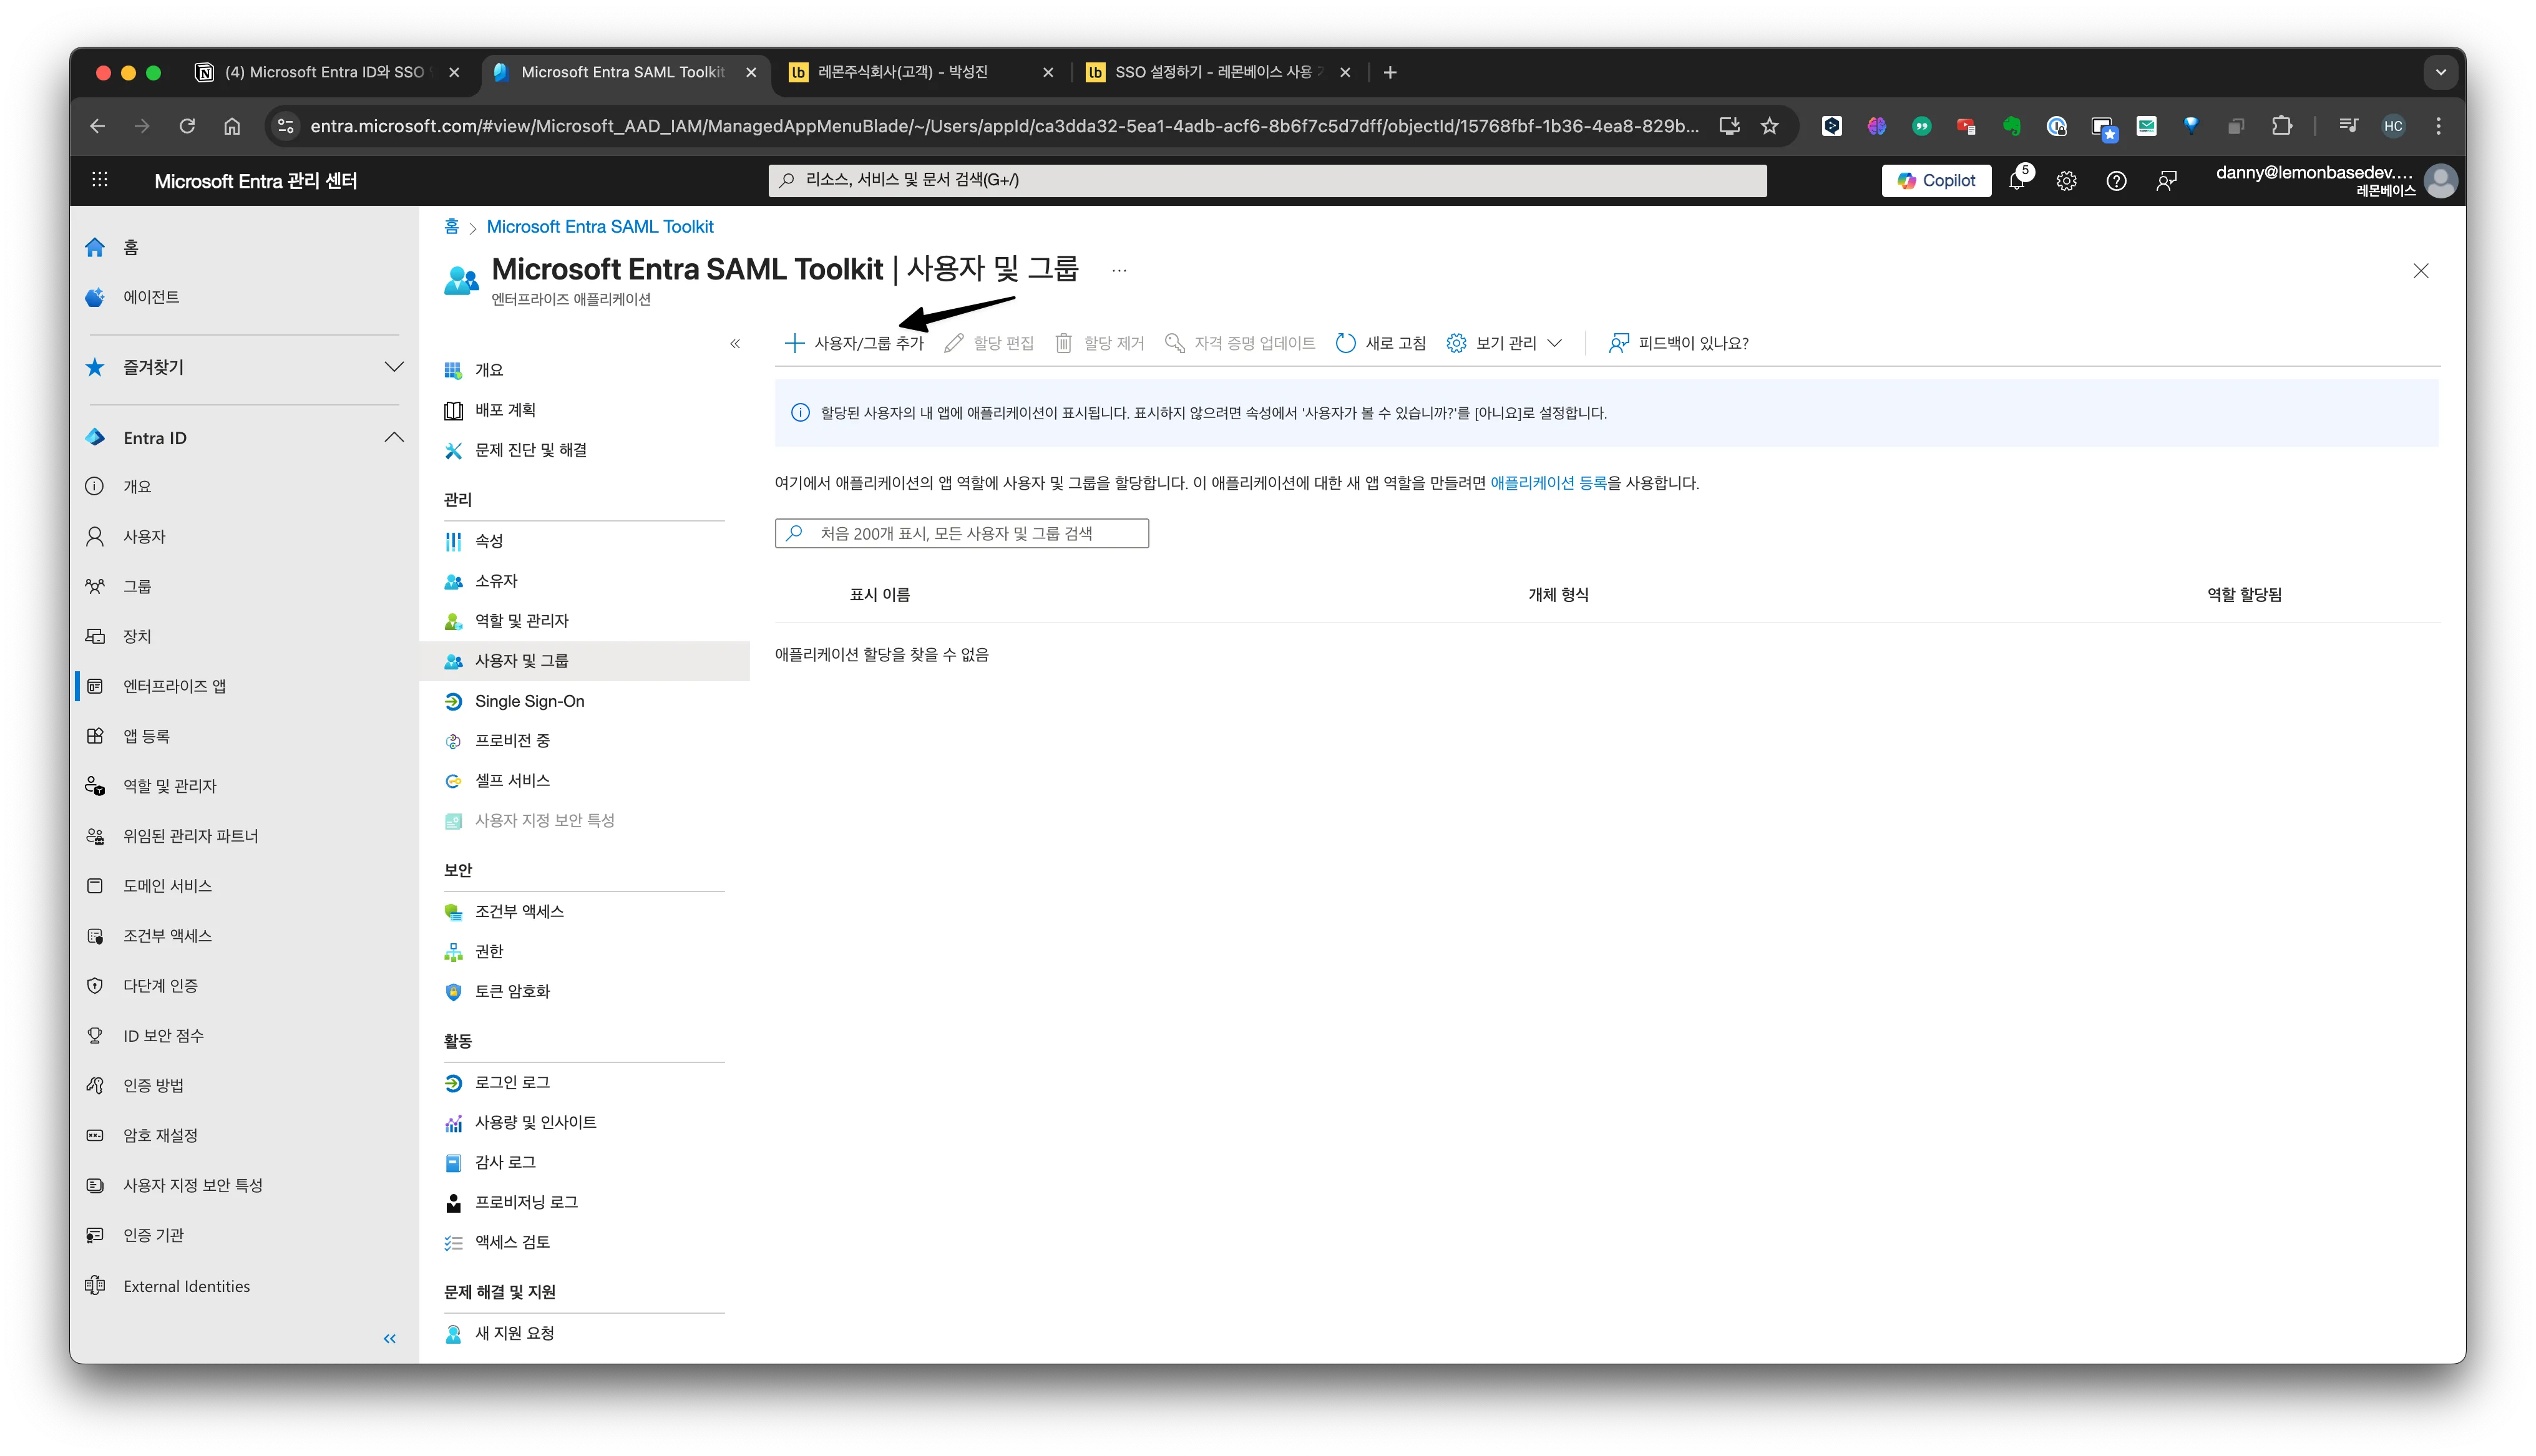This screenshot has height=1456, width=2536.
Task: Show the browser tab search dropdown
Action: click(2441, 72)
